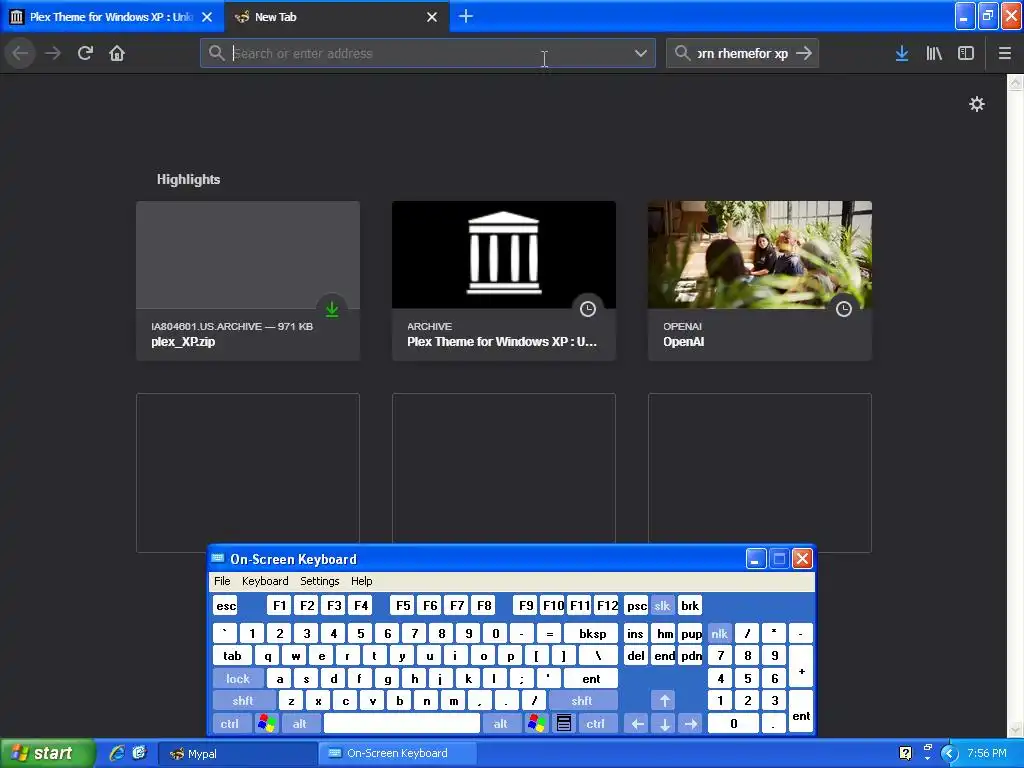Open the OpenAI highlight card
This screenshot has width=1024, height=768.
(760, 280)
